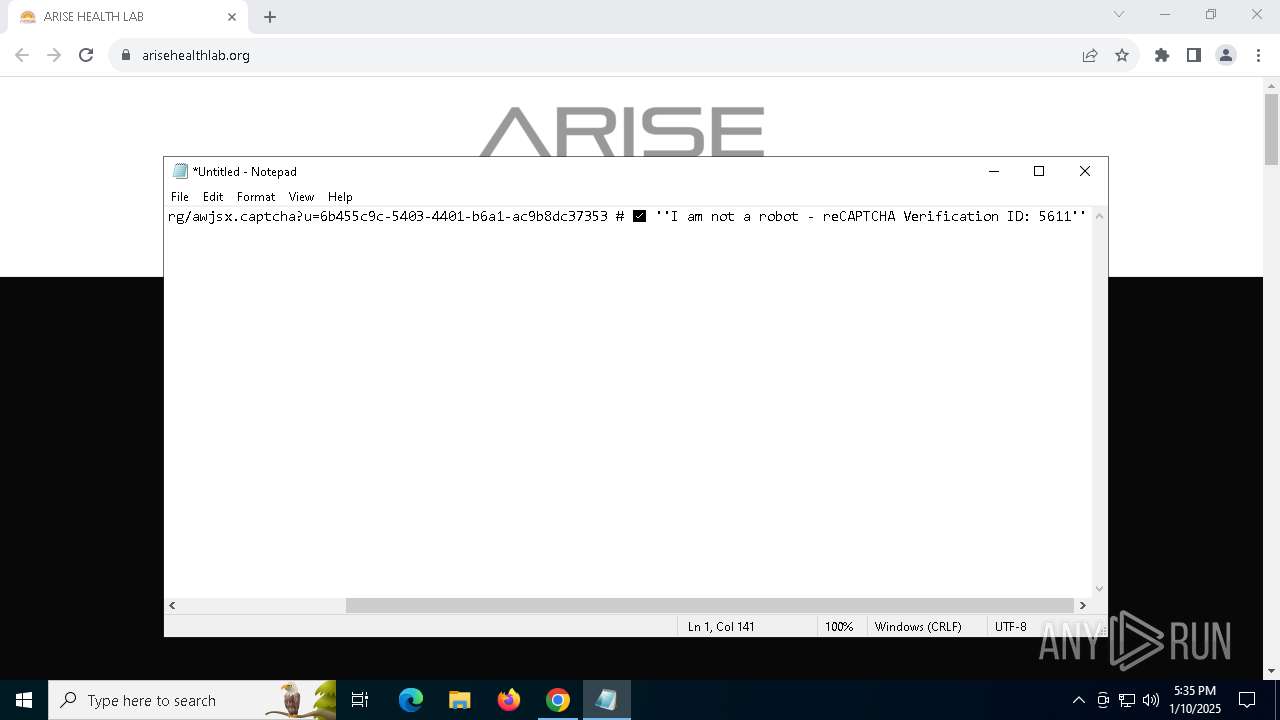This screenshot has width=1280, height=720.
Task: Close the ARISE HEALTH LAB tab
Action: [232, 17]
